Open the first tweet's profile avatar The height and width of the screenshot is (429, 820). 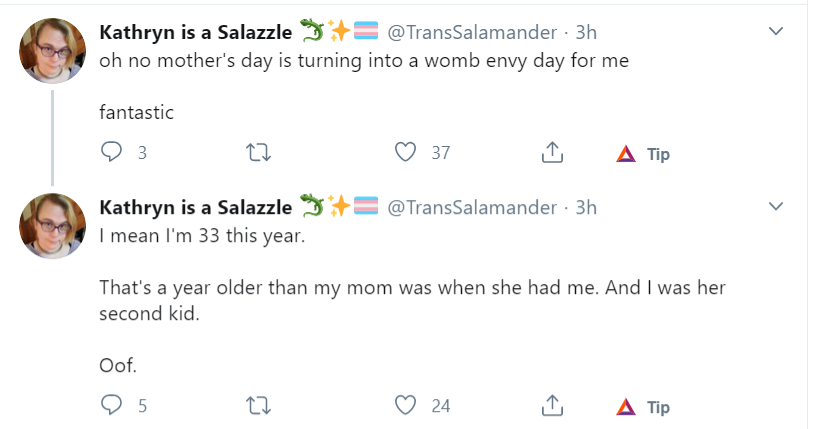(x=52, y=51)
